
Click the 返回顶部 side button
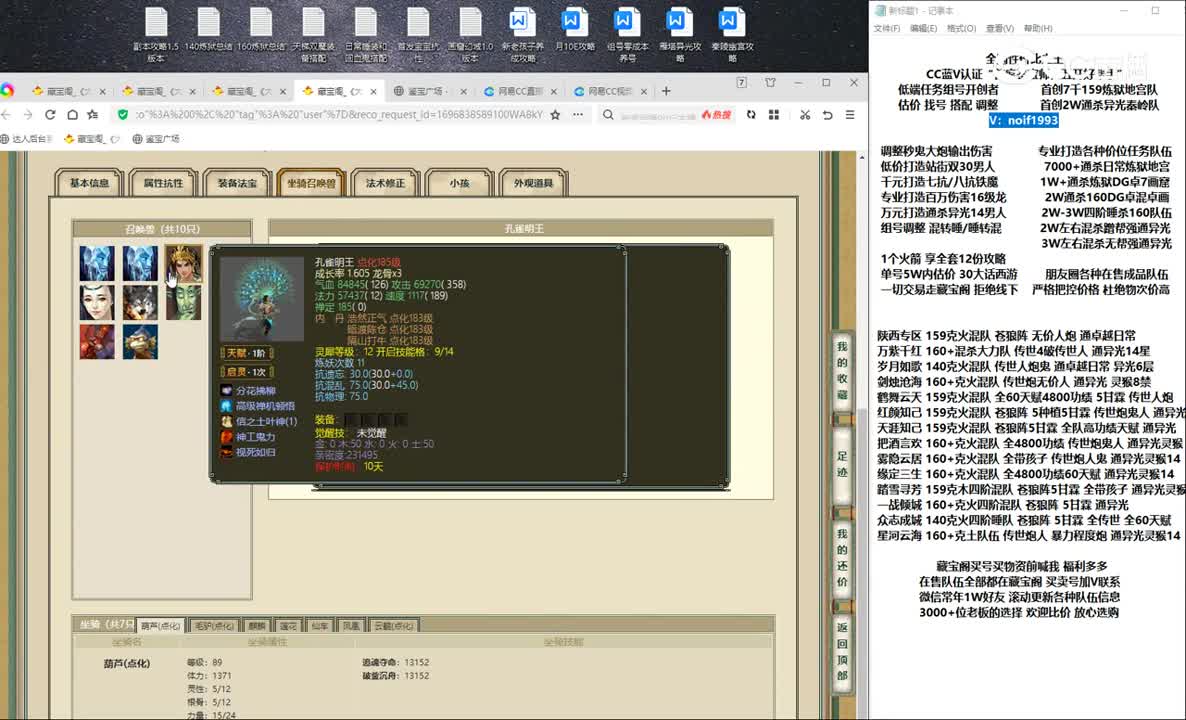(x=842, y=652)
